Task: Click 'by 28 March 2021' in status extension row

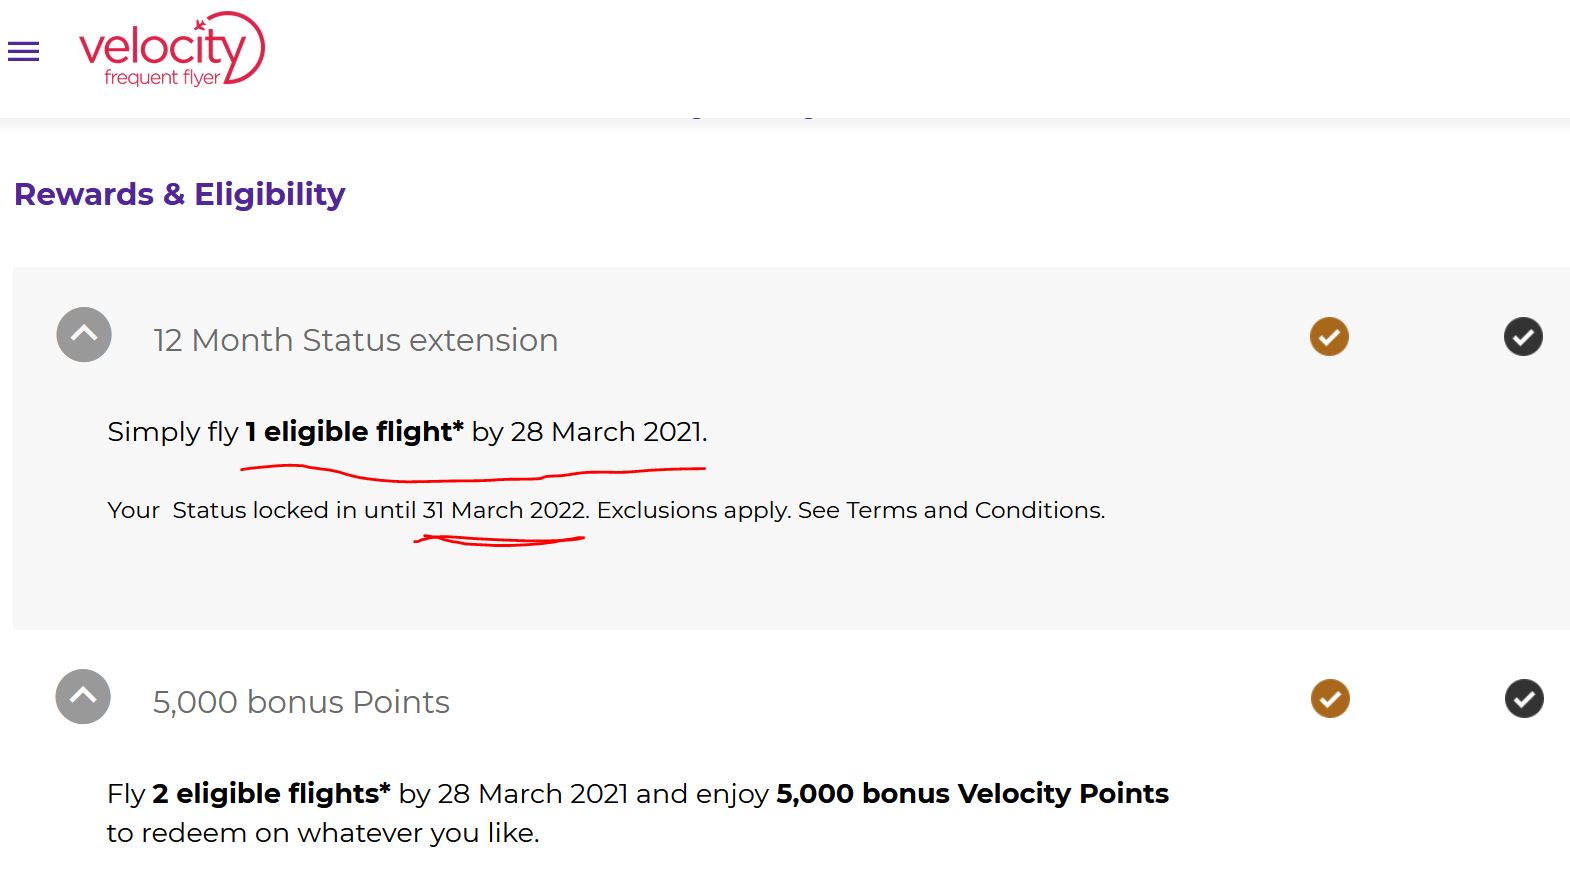Action: [589, 431]
